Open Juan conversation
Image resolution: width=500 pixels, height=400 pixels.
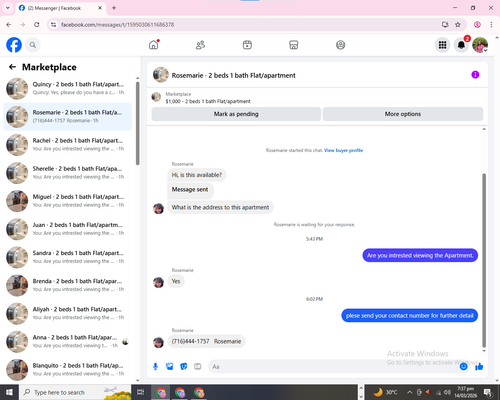point(68,229)
